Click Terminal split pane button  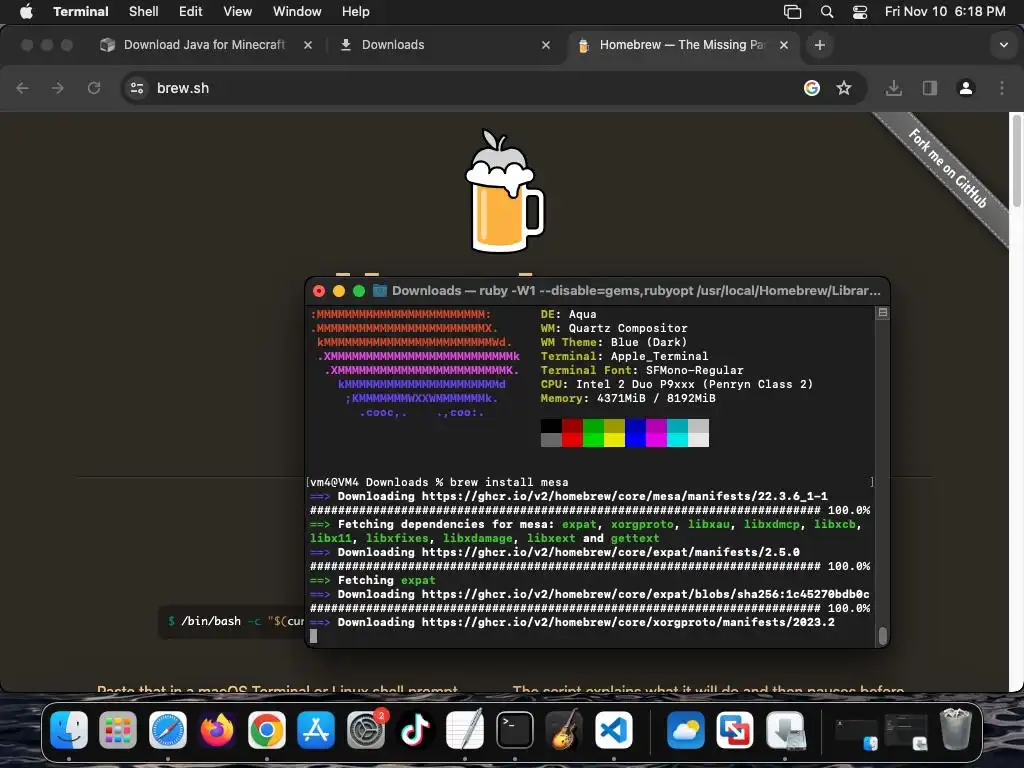tap(882, 313)
